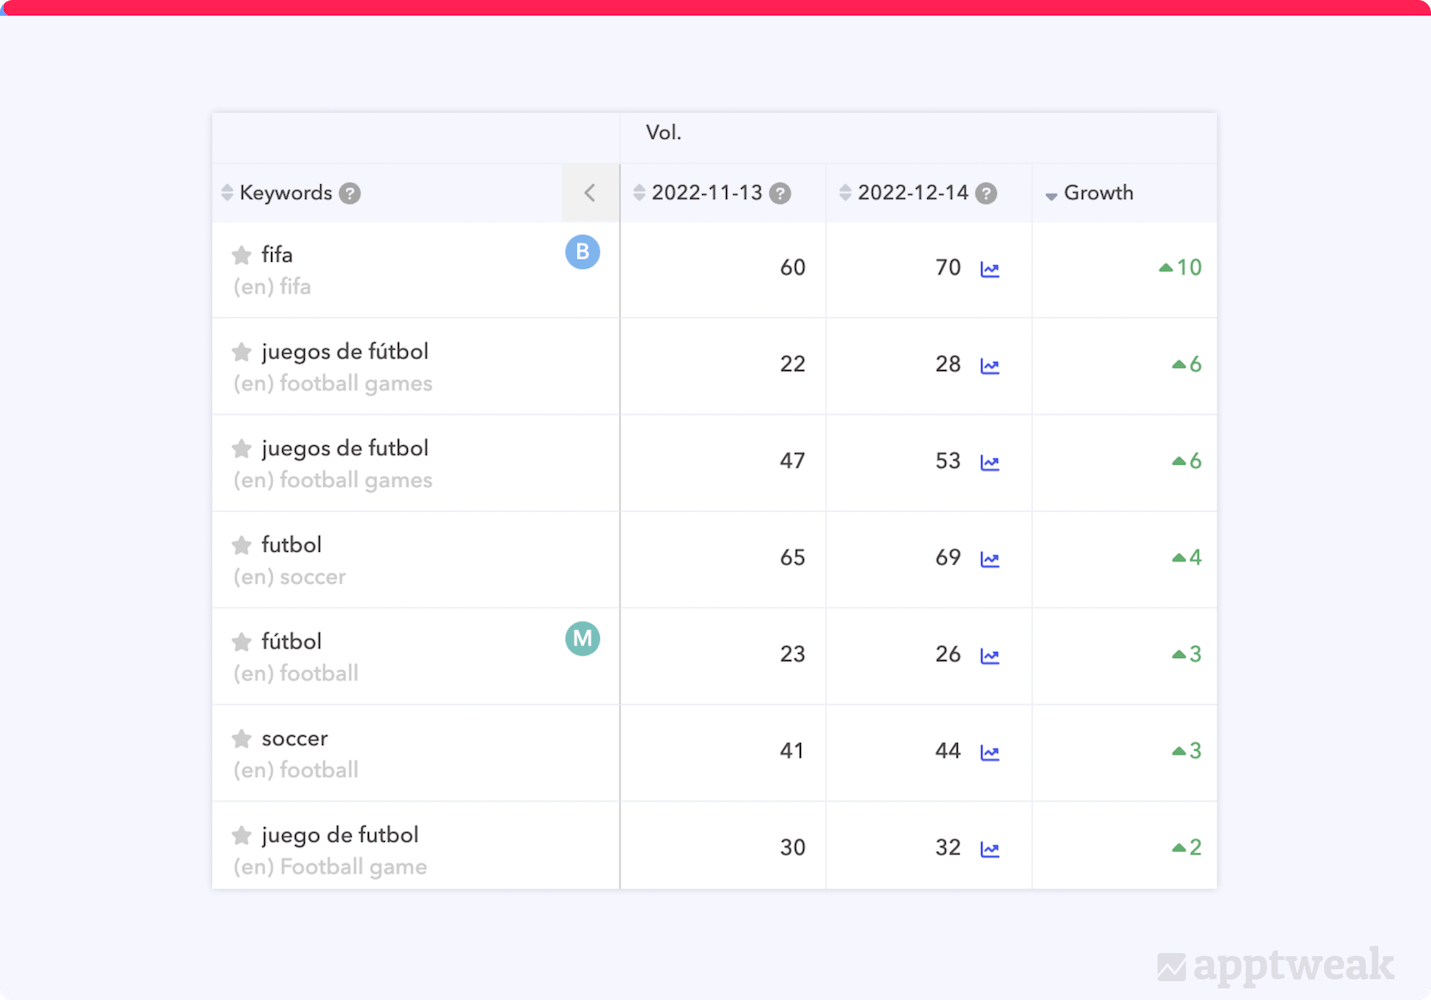Click the chart icon next to soccer's volume 44

click(x=989, y=753)
